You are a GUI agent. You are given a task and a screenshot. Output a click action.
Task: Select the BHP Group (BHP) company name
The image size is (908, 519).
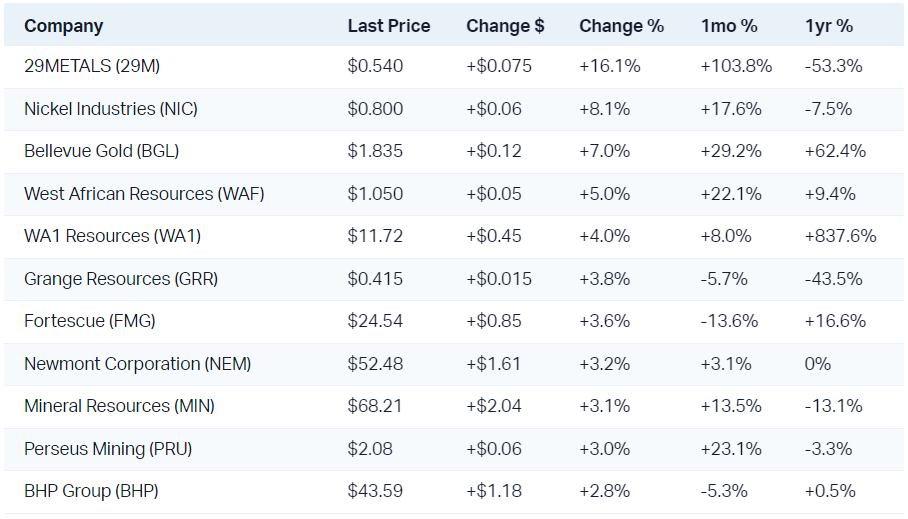(x=91, y=491)
